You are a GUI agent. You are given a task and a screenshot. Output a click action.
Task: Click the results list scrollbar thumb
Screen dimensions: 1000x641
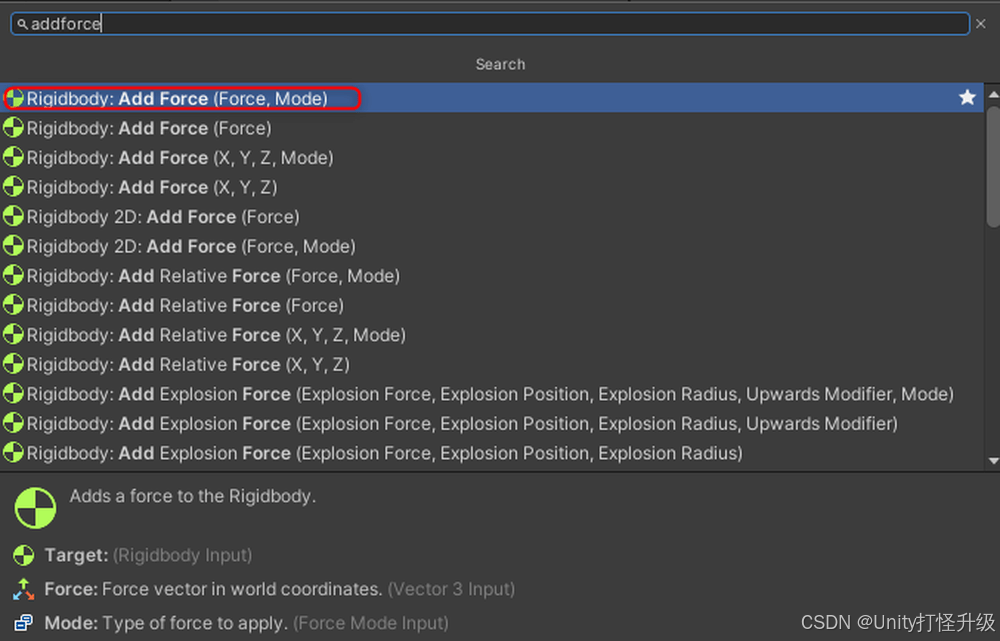pos(993,166)
